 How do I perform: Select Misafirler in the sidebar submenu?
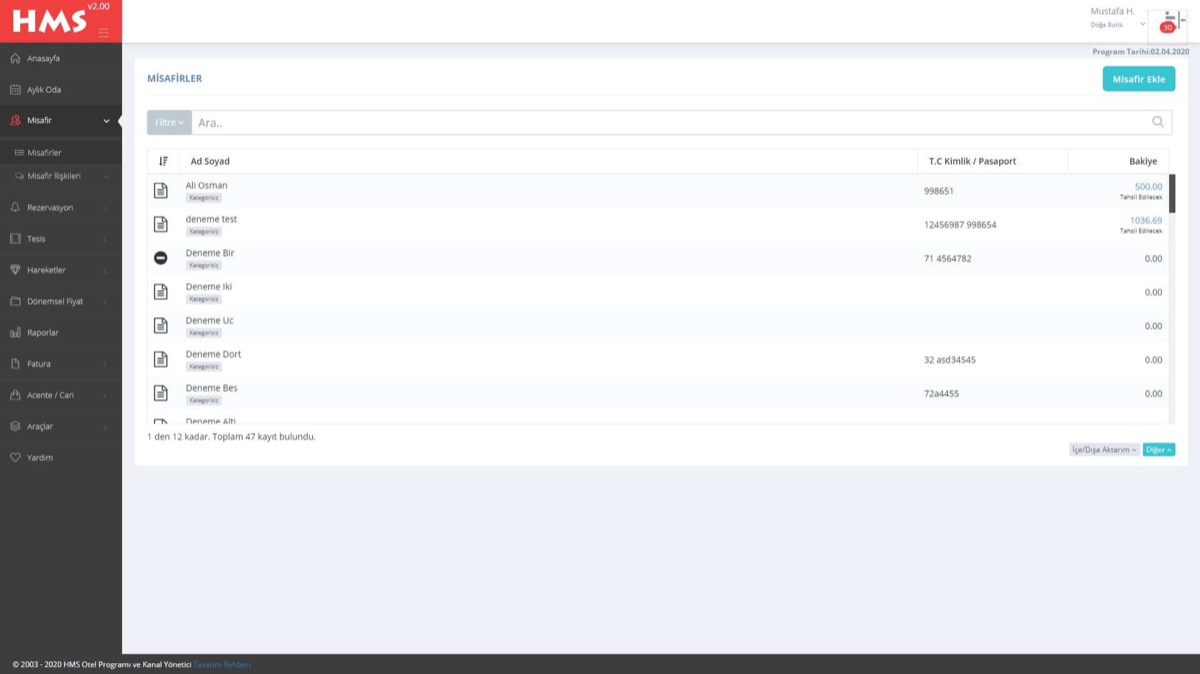click(x=61, y=153)
